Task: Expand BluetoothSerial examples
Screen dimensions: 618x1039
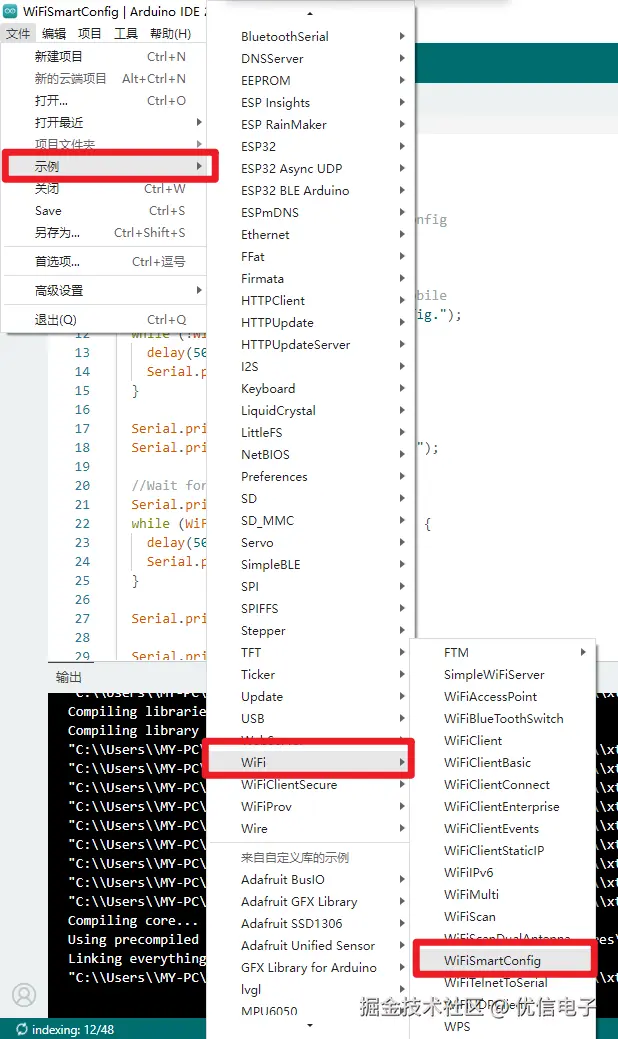Action: click(x=311, y=36)
